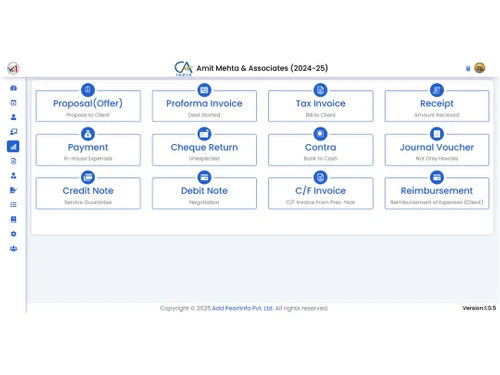Image resolution: width=500 pixels, height=375 pixels.
Task: Open the edit note pencil icon in sidebar
Action: 13,190
